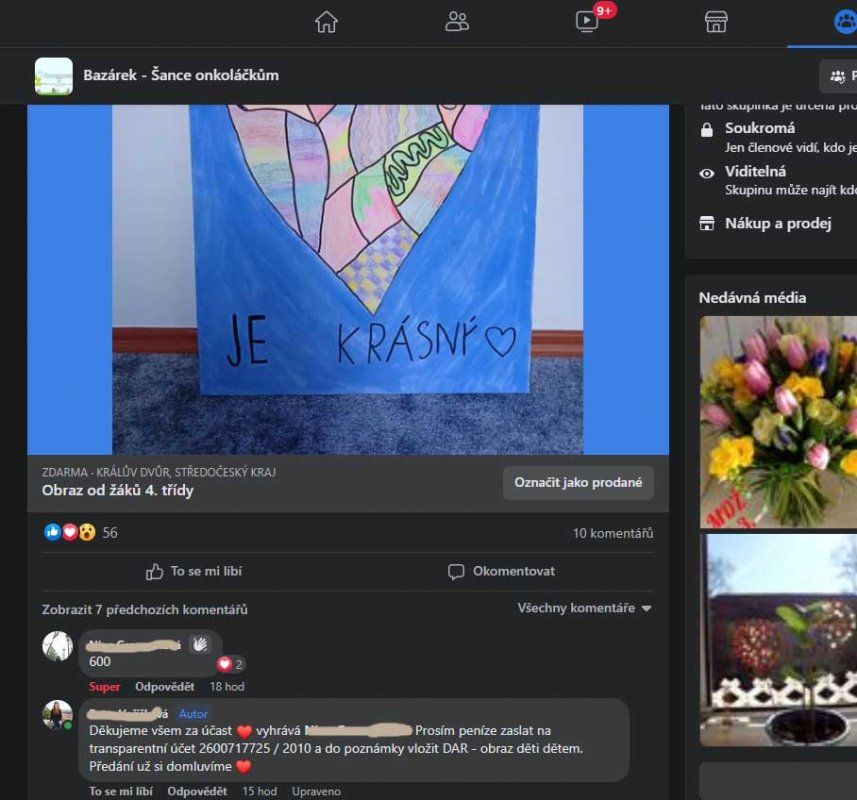
Task: Open the first commenter's profile picture
Action: (57, 646)
